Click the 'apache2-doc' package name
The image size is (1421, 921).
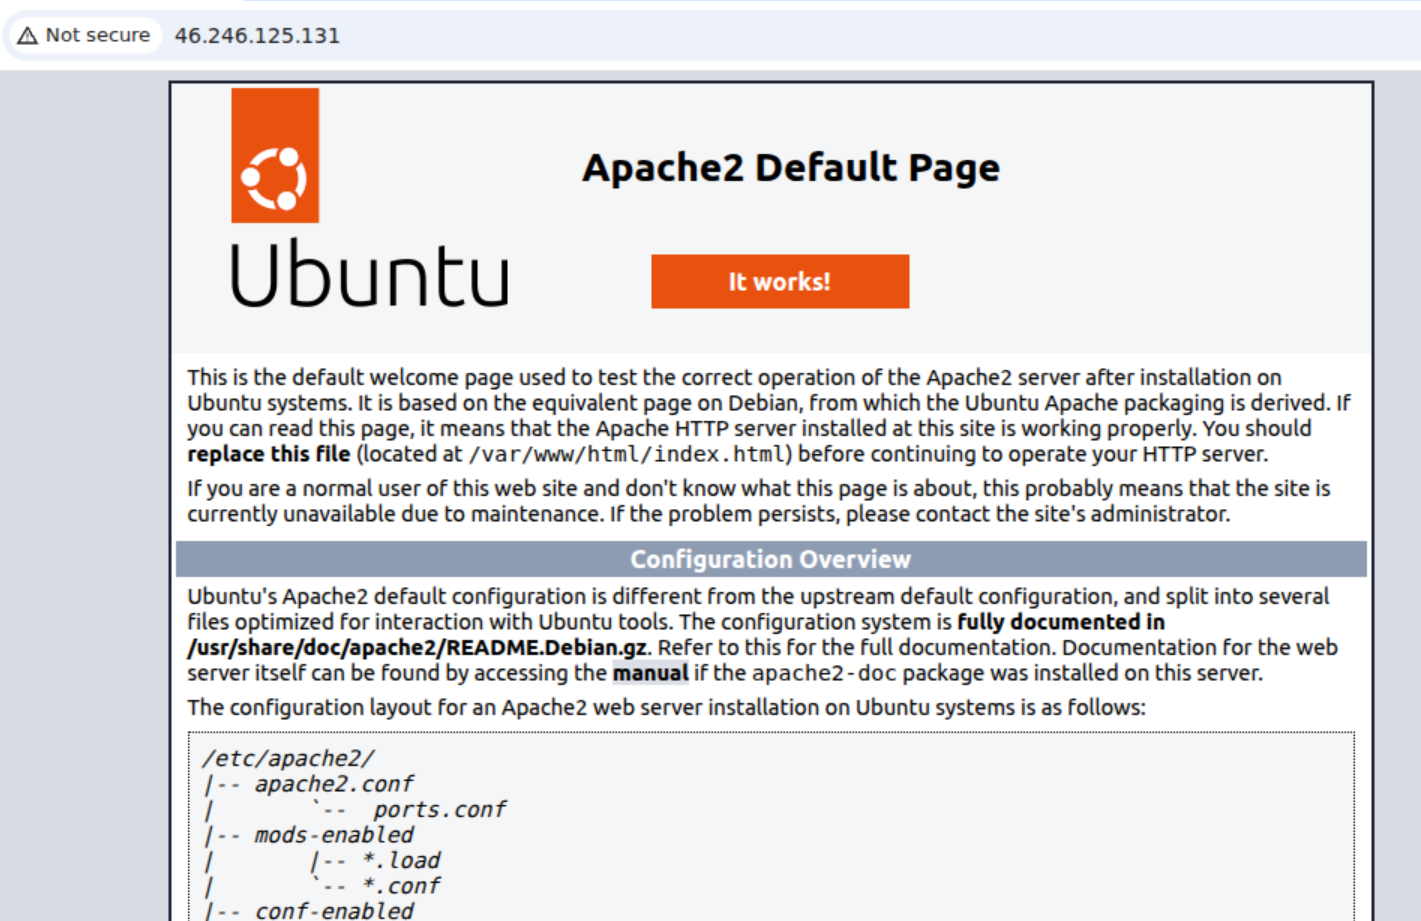tap(826, 673)
